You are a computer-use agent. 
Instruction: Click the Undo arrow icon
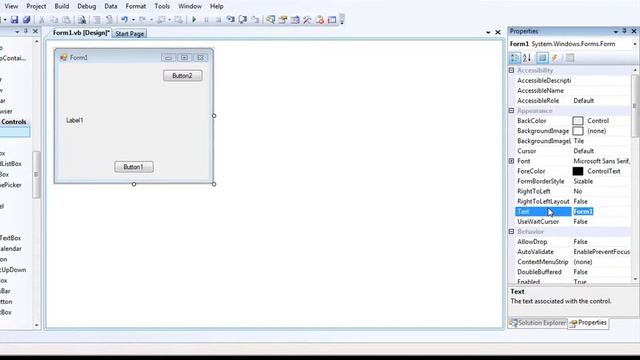coord(124,20)
